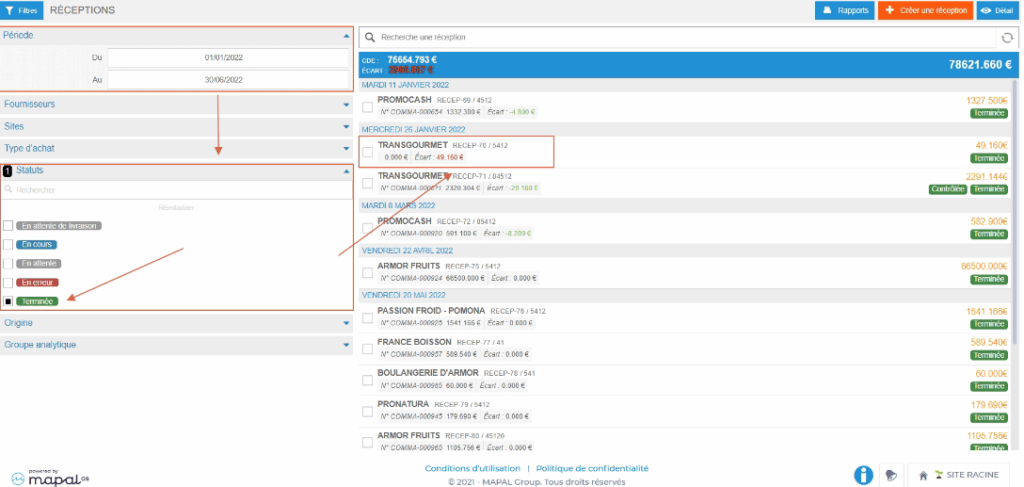Screen dimensions: 1024x487
Task: Click the home icon beside SITE RACINE
Action: [924, 475]
